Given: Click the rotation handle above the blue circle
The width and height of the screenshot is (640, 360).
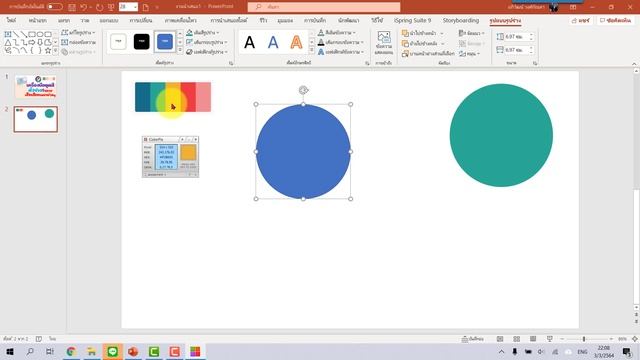Looking at the screenshot, I should (x=303, y=90).
